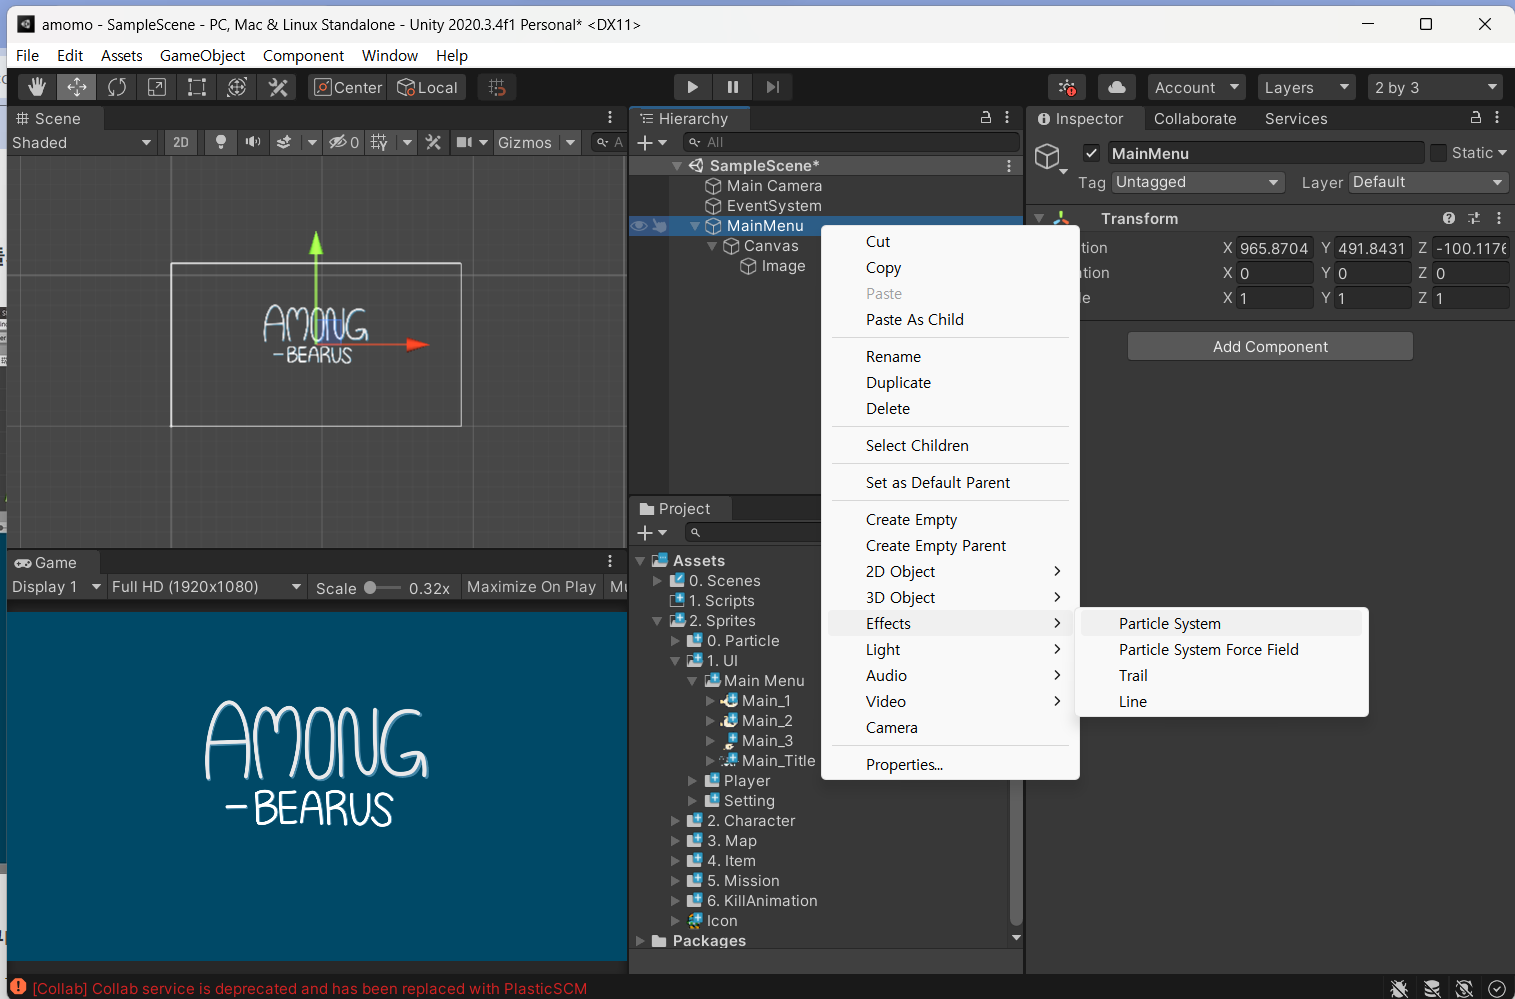Click the MainMenu name field in Inspector
1515x999 pixels.
coord(1265,153)
